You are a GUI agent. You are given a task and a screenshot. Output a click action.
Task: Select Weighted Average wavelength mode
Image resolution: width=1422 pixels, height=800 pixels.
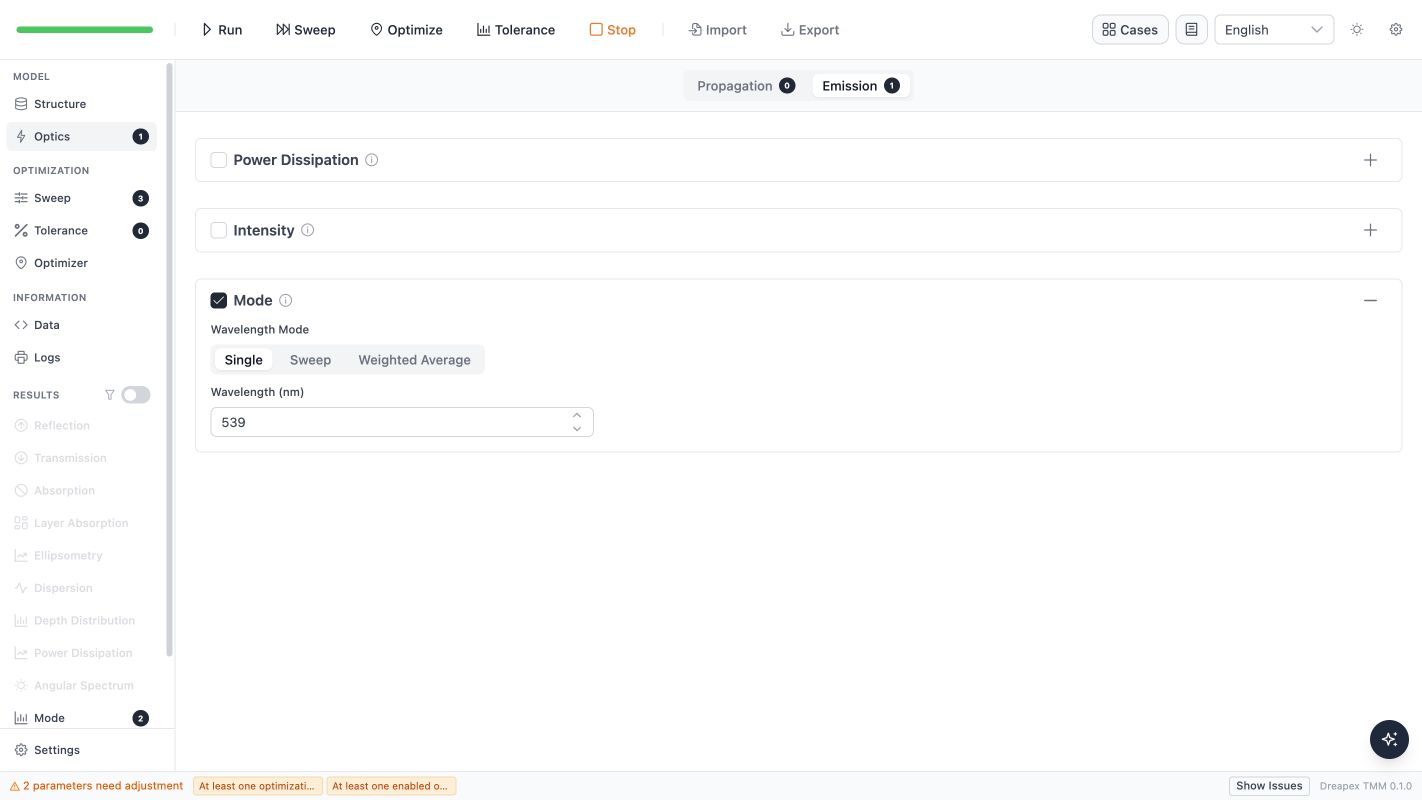coord(414,360)
